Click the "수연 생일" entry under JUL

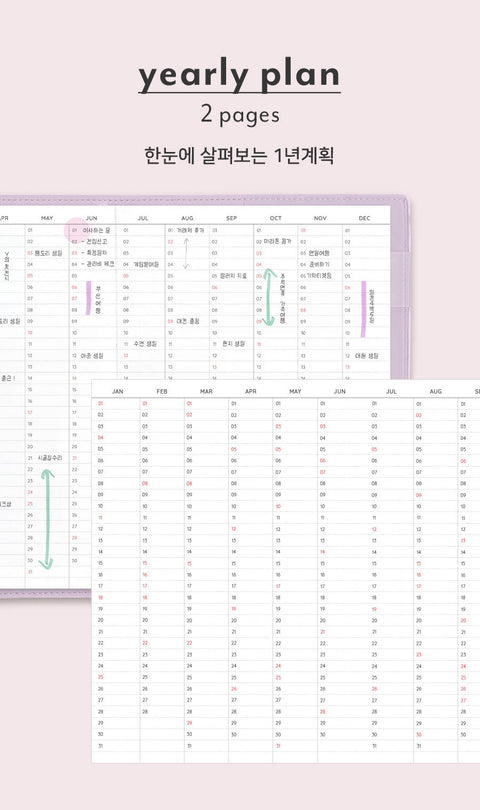coord(145,344)
